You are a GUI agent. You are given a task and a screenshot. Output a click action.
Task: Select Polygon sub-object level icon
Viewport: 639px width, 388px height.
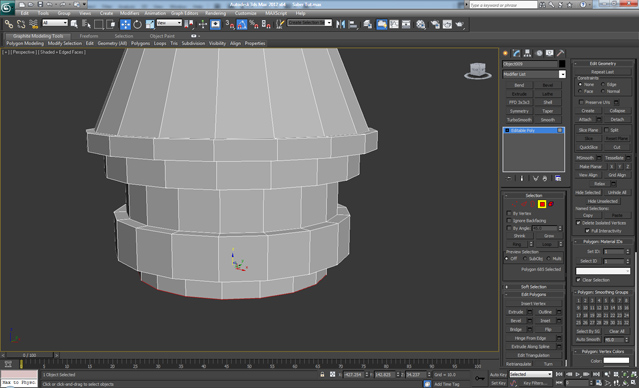coord(542,204)
